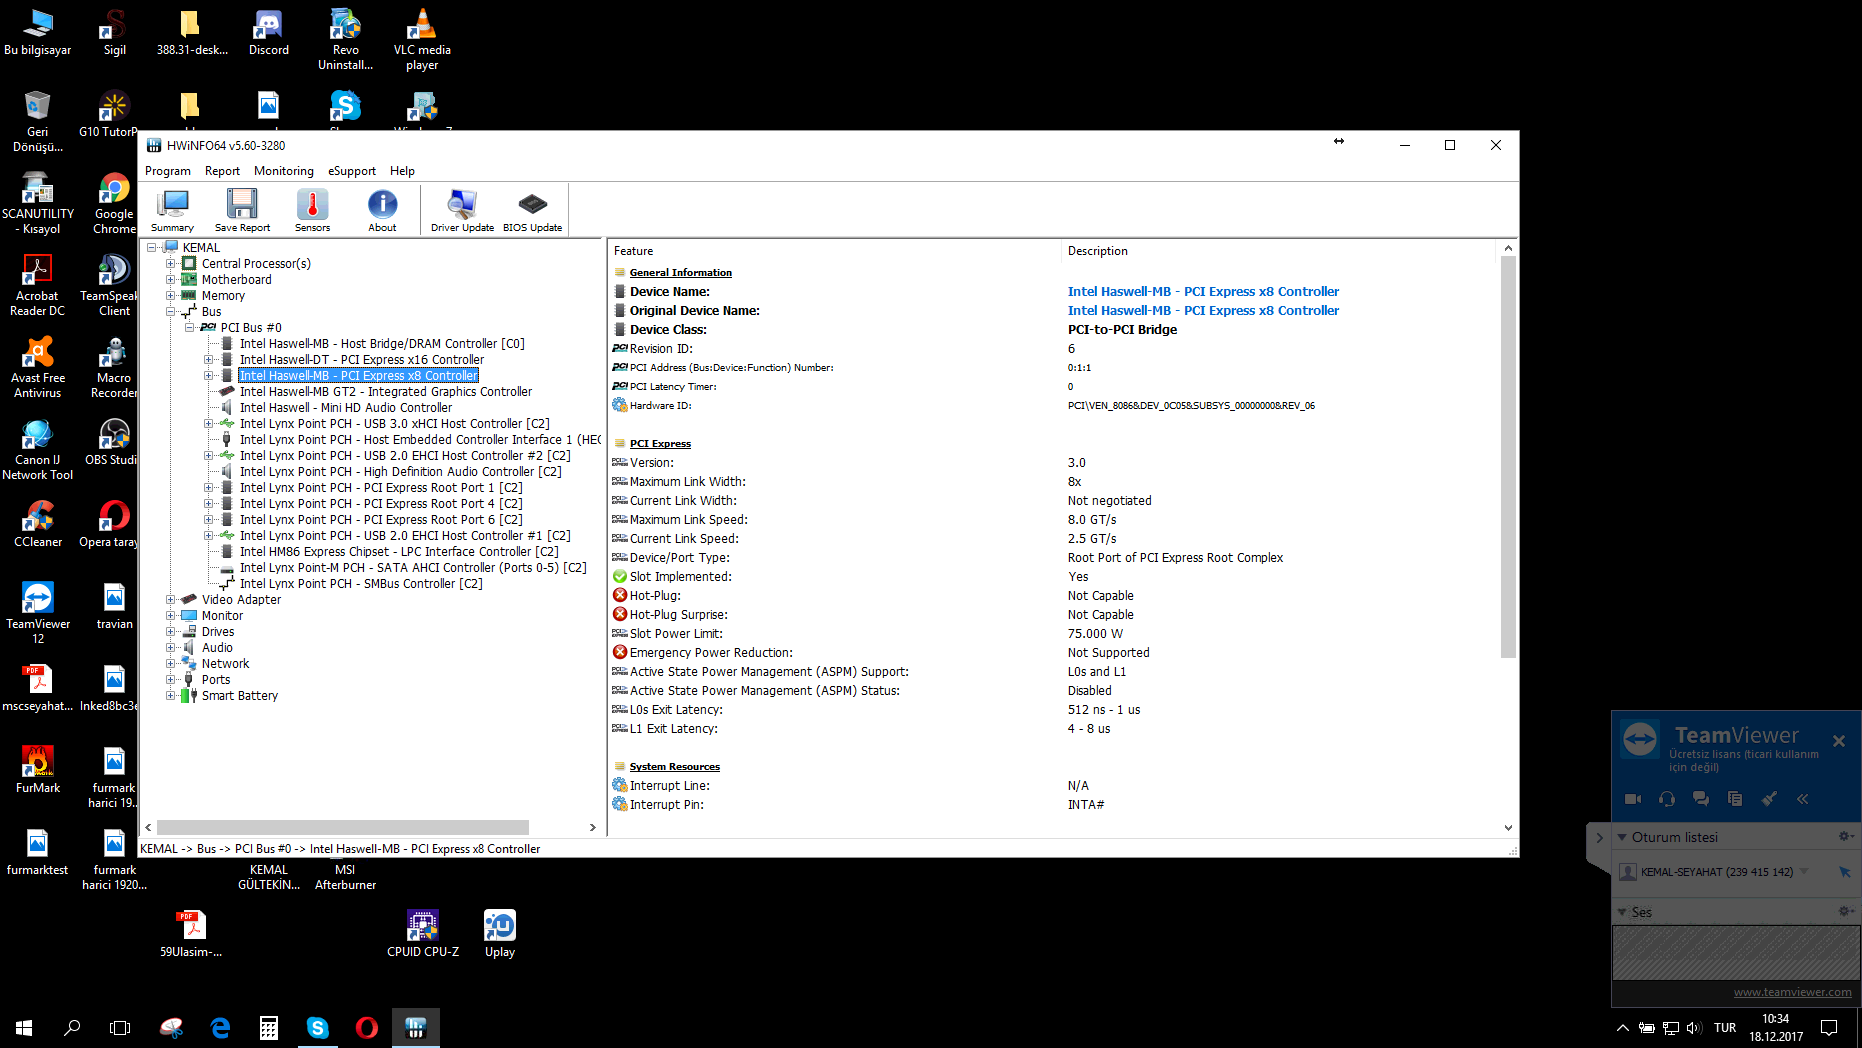Expand the Smart Battery tree node
Viewport: 1862px width, 1048px height.
click(170, 696)
